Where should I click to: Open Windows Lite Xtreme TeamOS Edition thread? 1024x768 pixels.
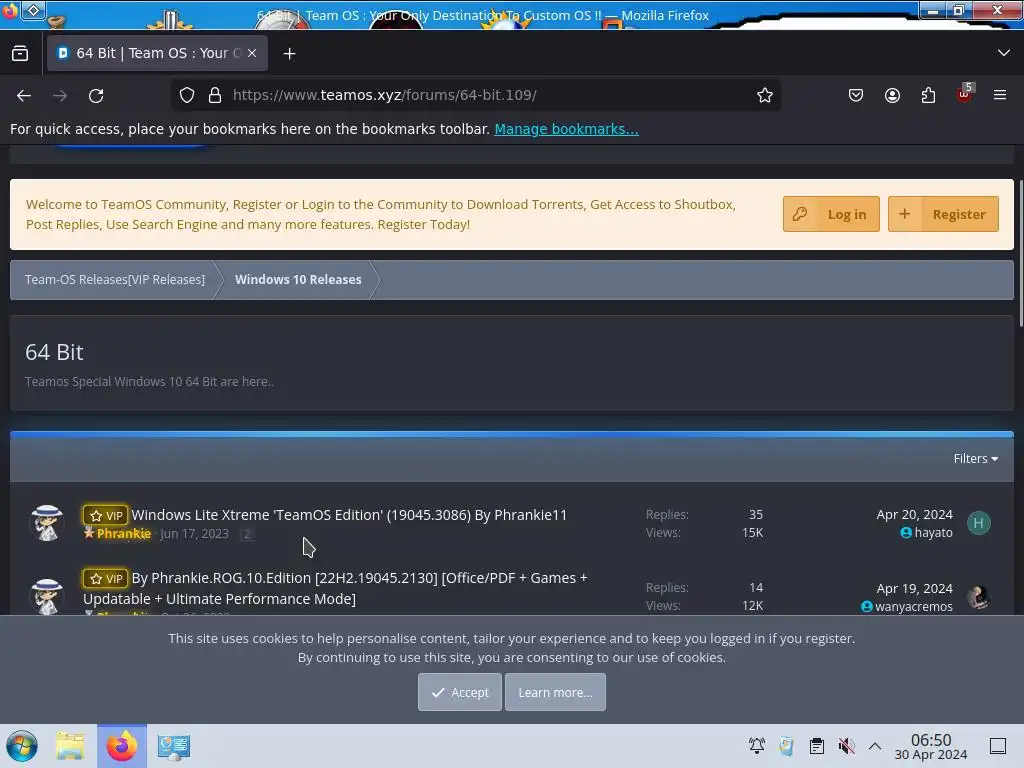click(x=349, y=515)
